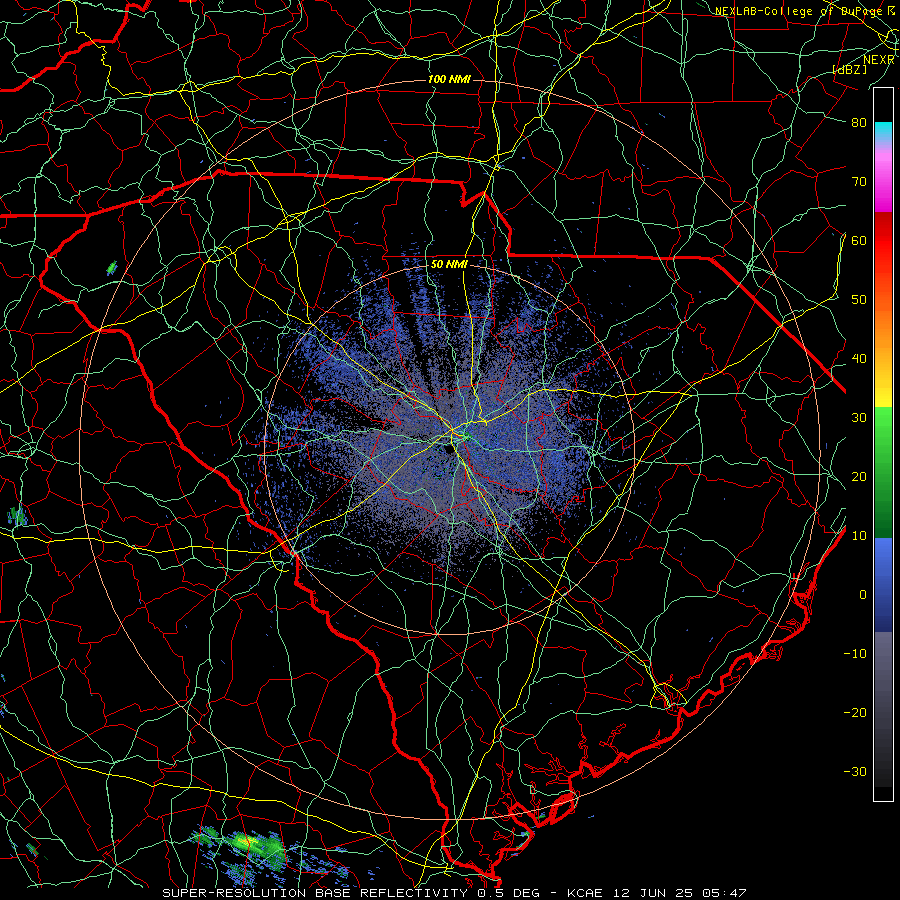
Task: Click the [dBZ] unit label above scale
Action: point(850,69)
